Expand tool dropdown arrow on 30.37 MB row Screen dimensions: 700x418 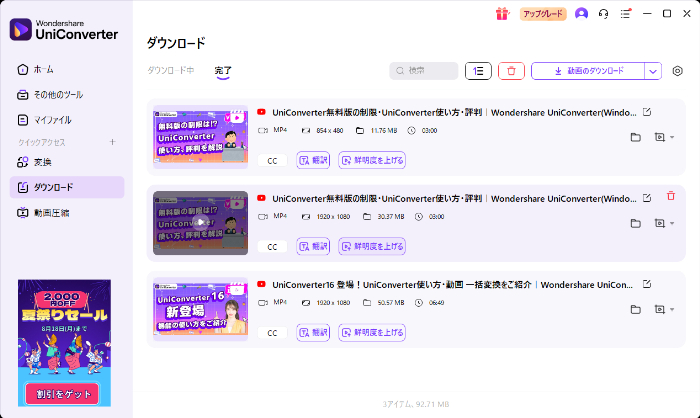point(672,223)
